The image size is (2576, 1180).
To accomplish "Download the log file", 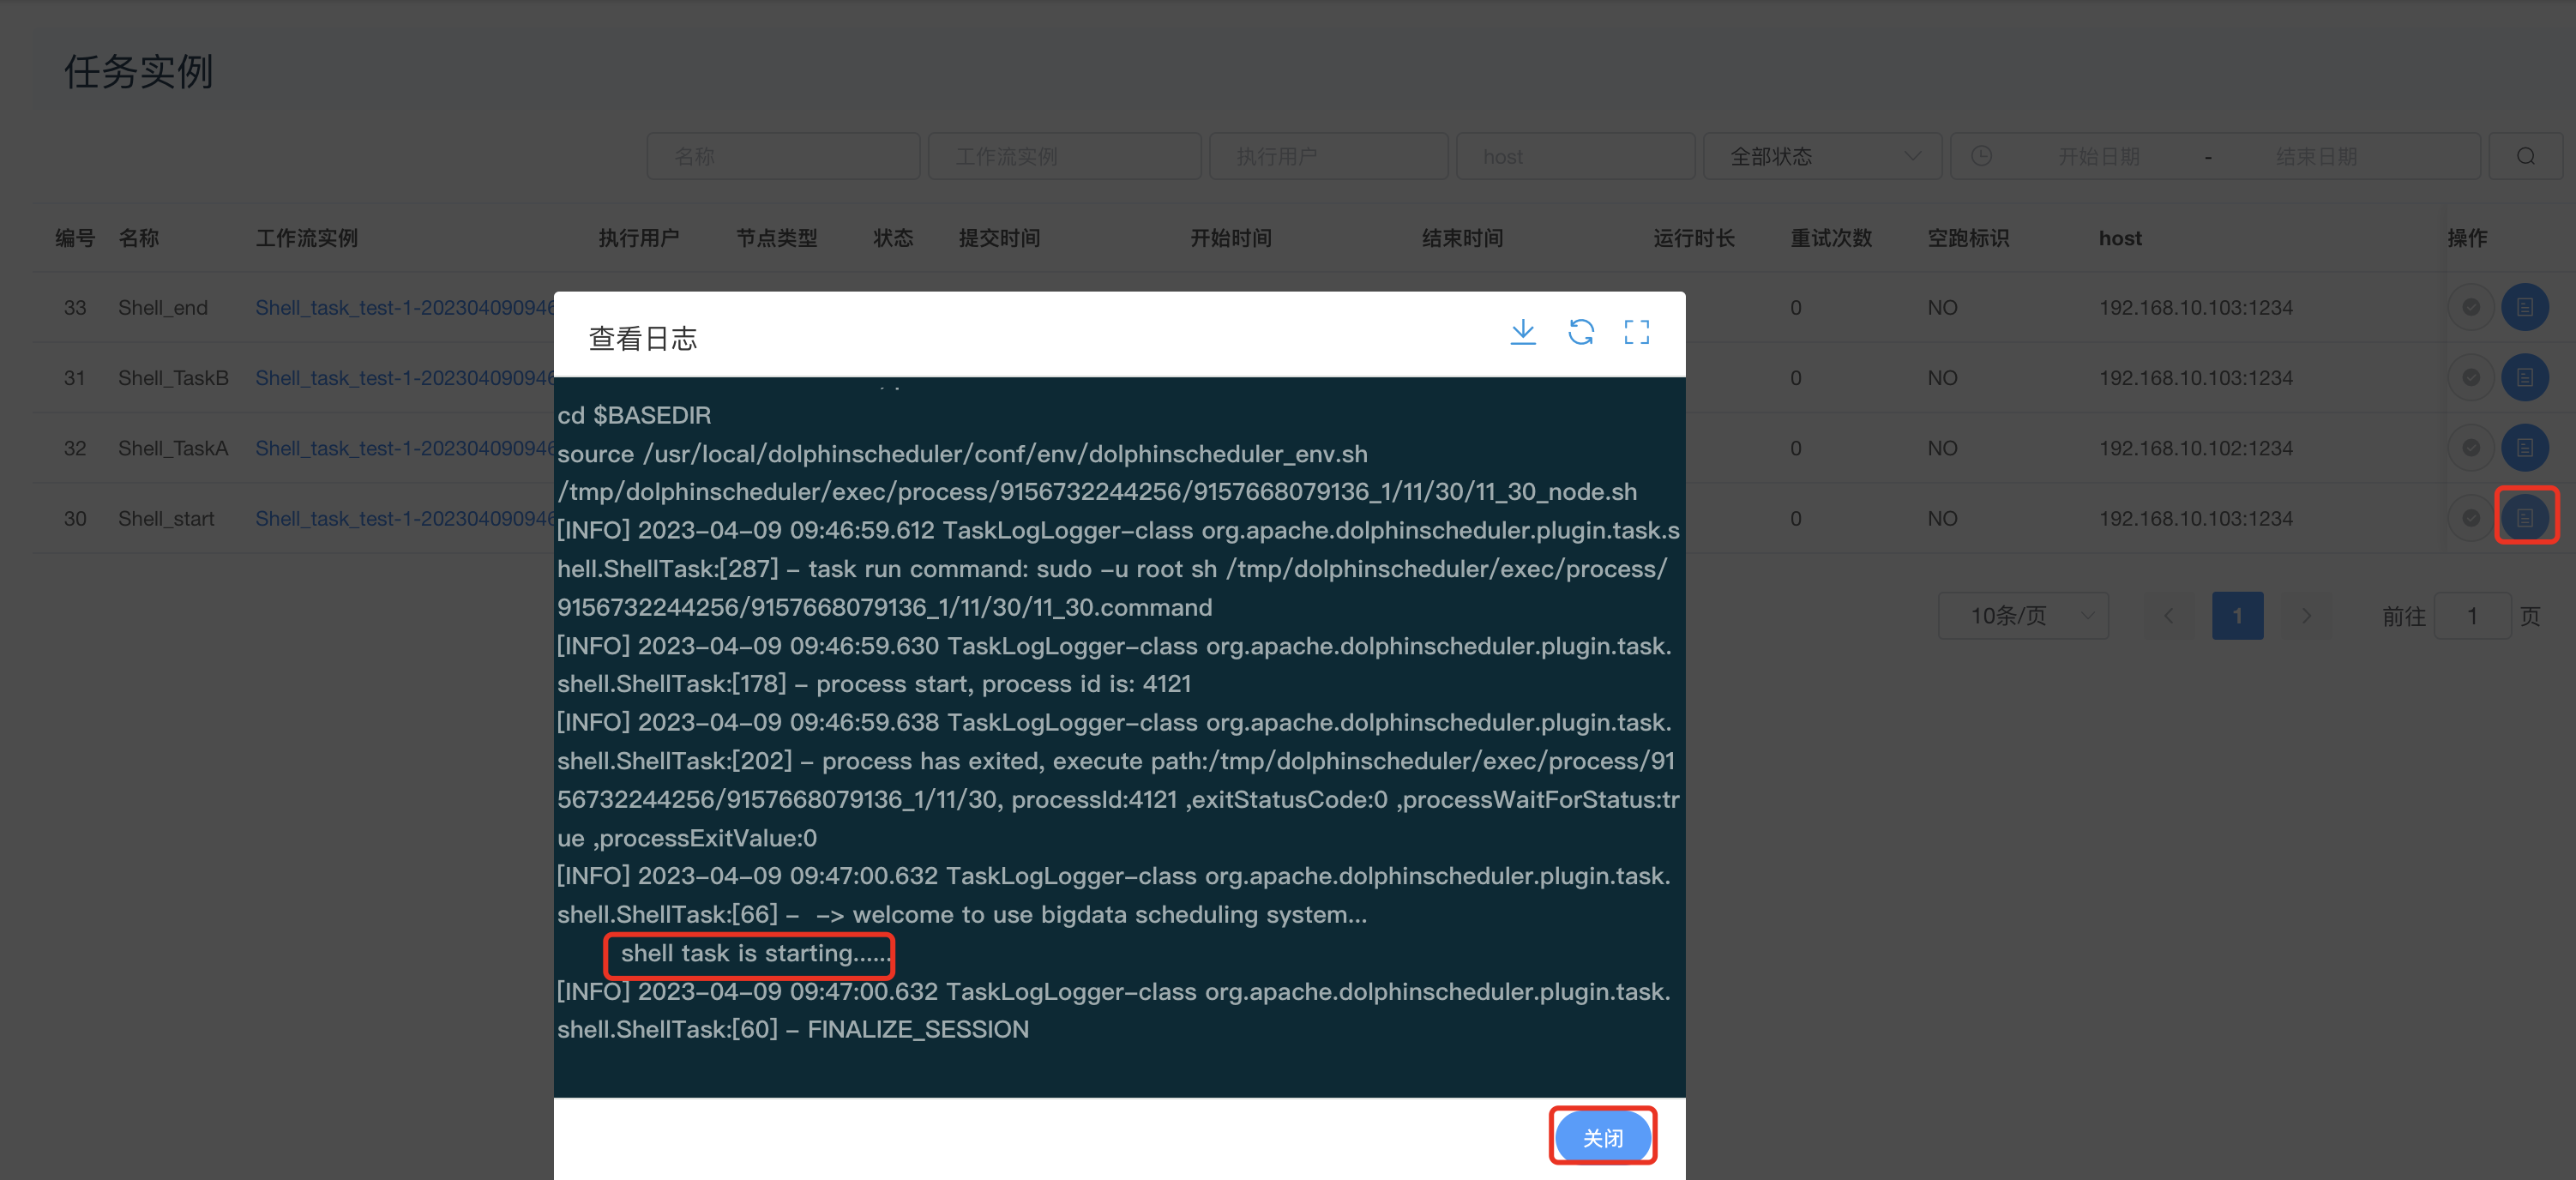I will coord(1522,333).
